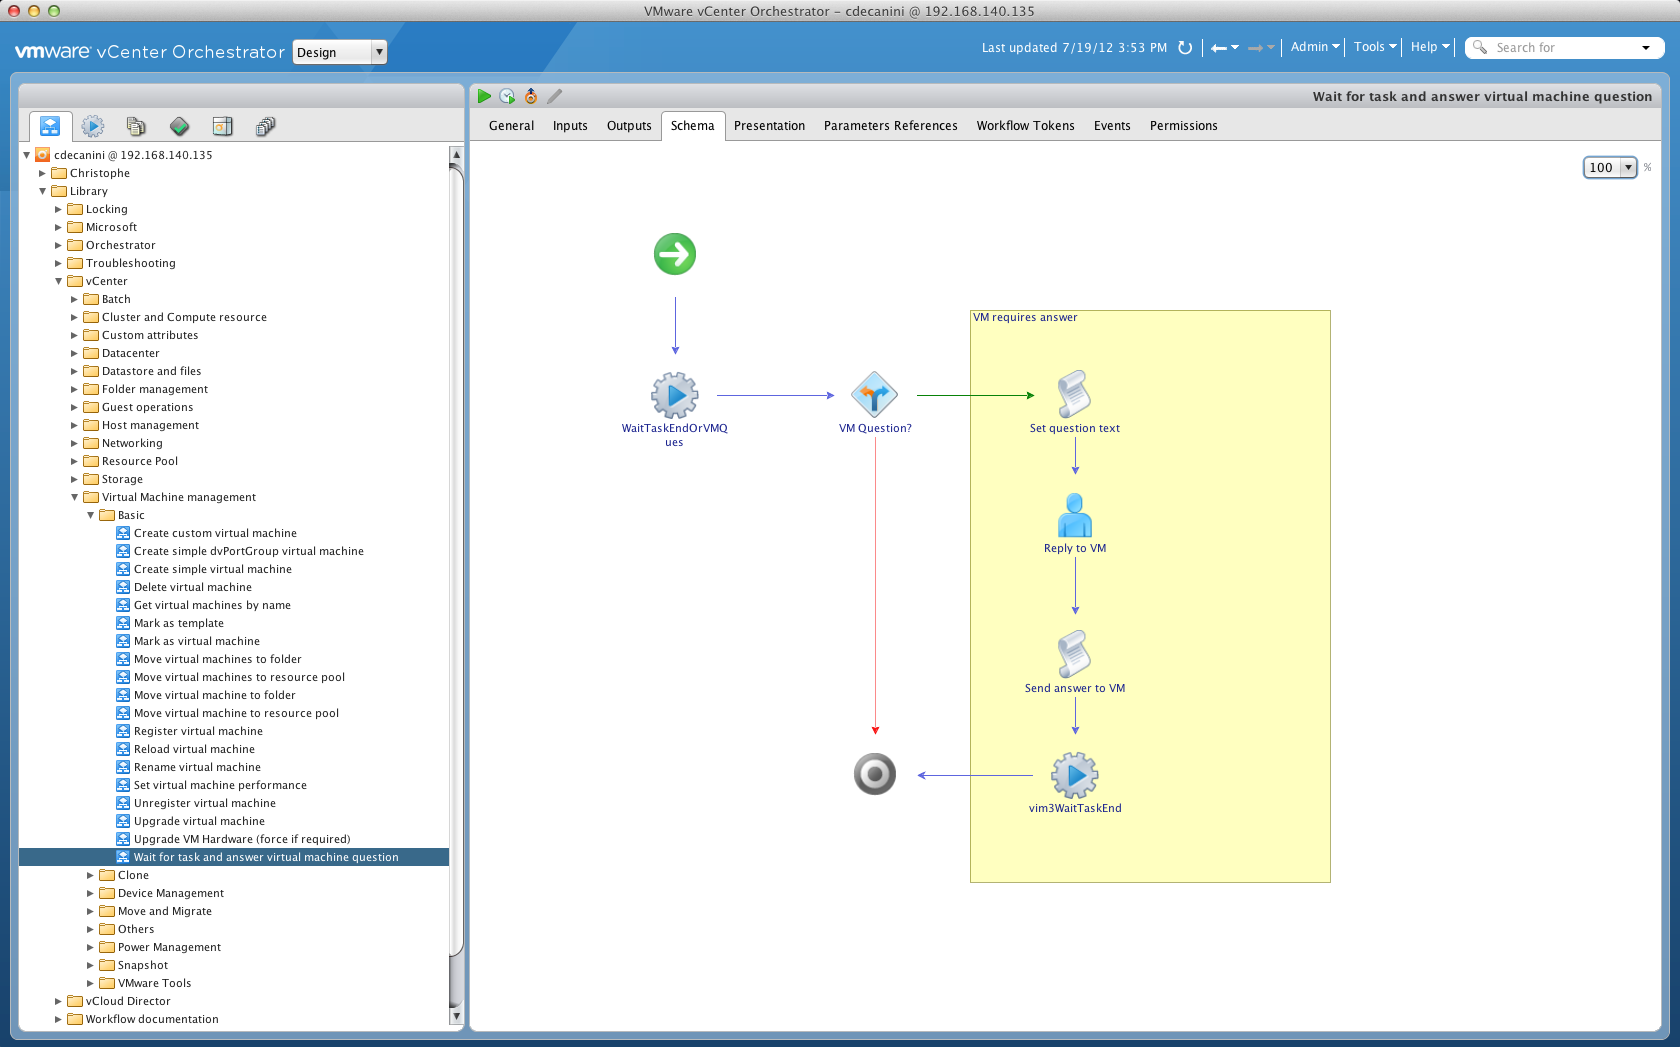Open the Admin menu
Image resolution: width=1680 pixels, height=1047 pixels.
click(1314, 47)
